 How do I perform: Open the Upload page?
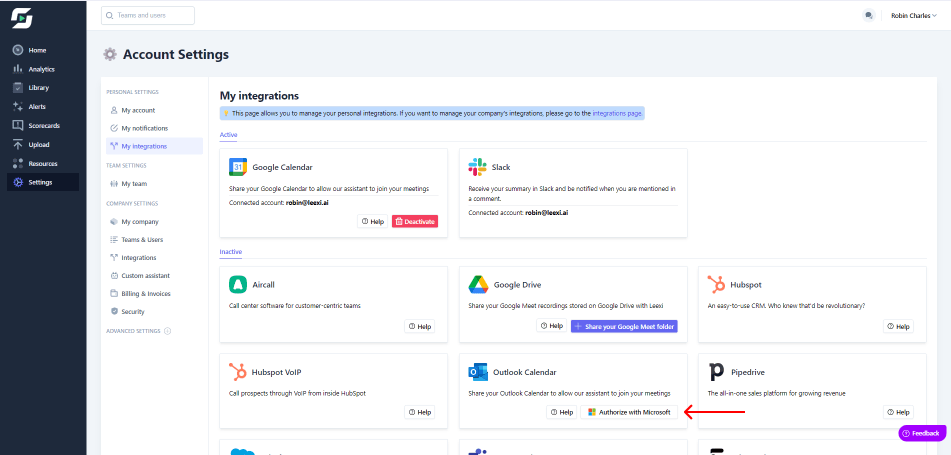point(39,145)
